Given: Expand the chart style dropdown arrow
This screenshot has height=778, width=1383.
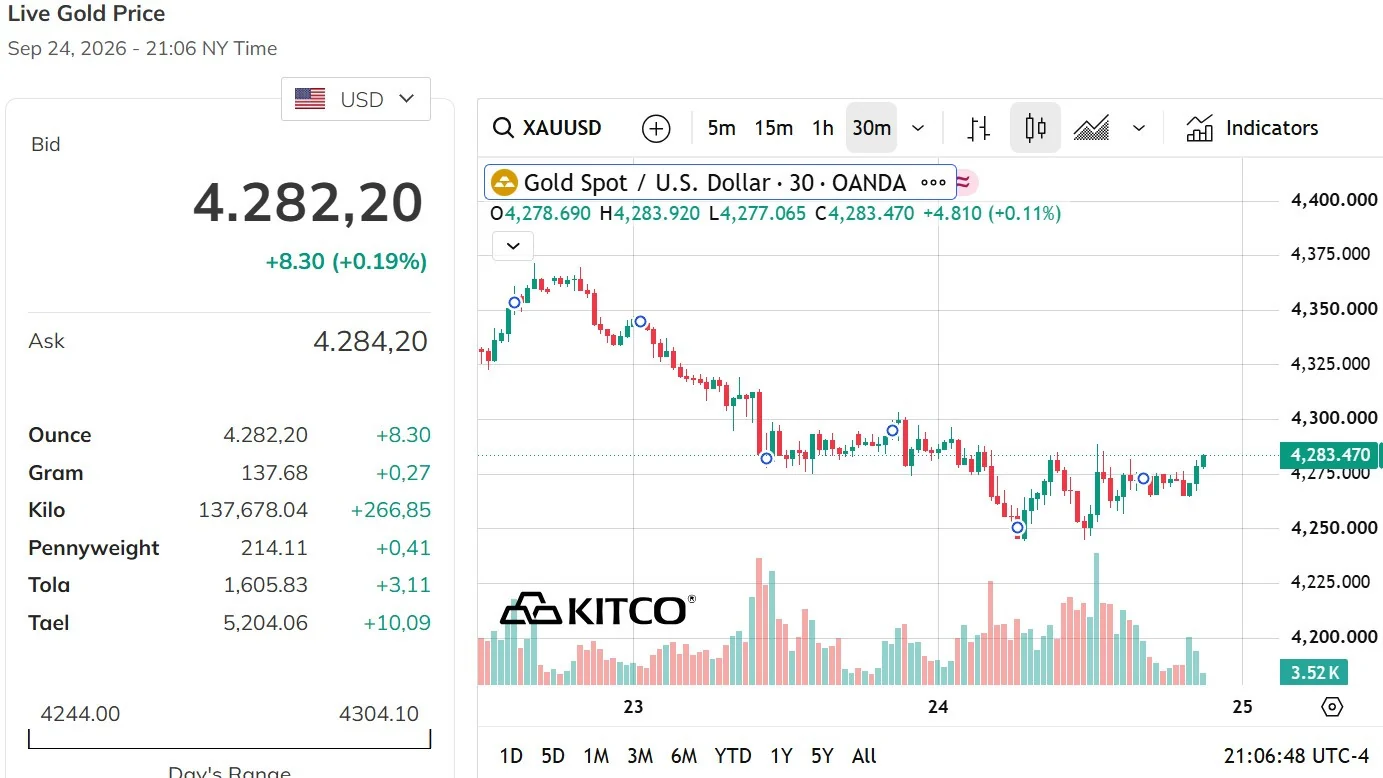Looking at the screenshot, I should pos(1138,128).
